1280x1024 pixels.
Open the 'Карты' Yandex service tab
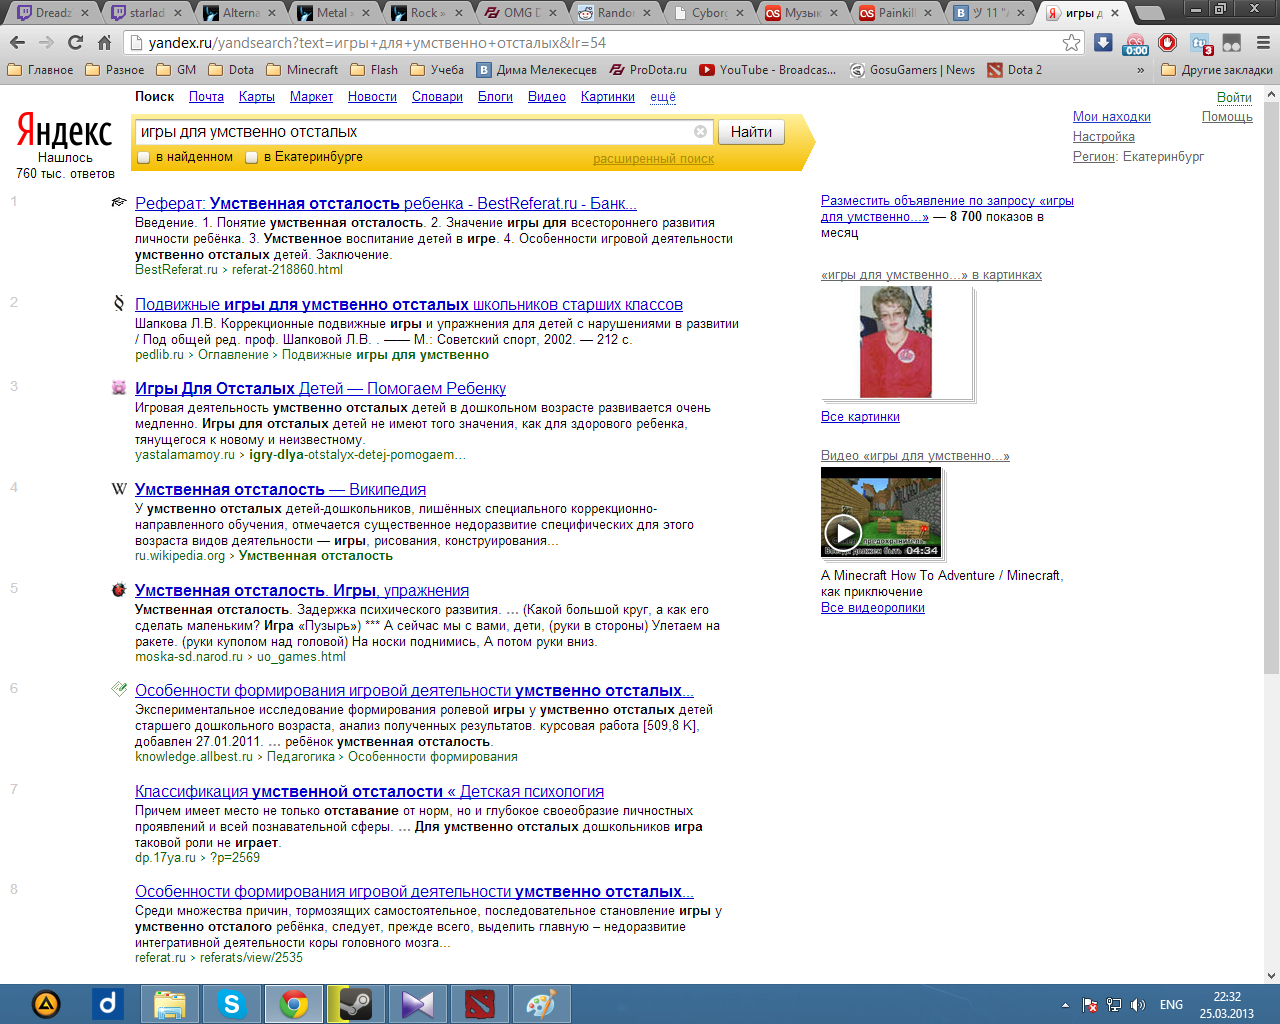tap(257, 96)
